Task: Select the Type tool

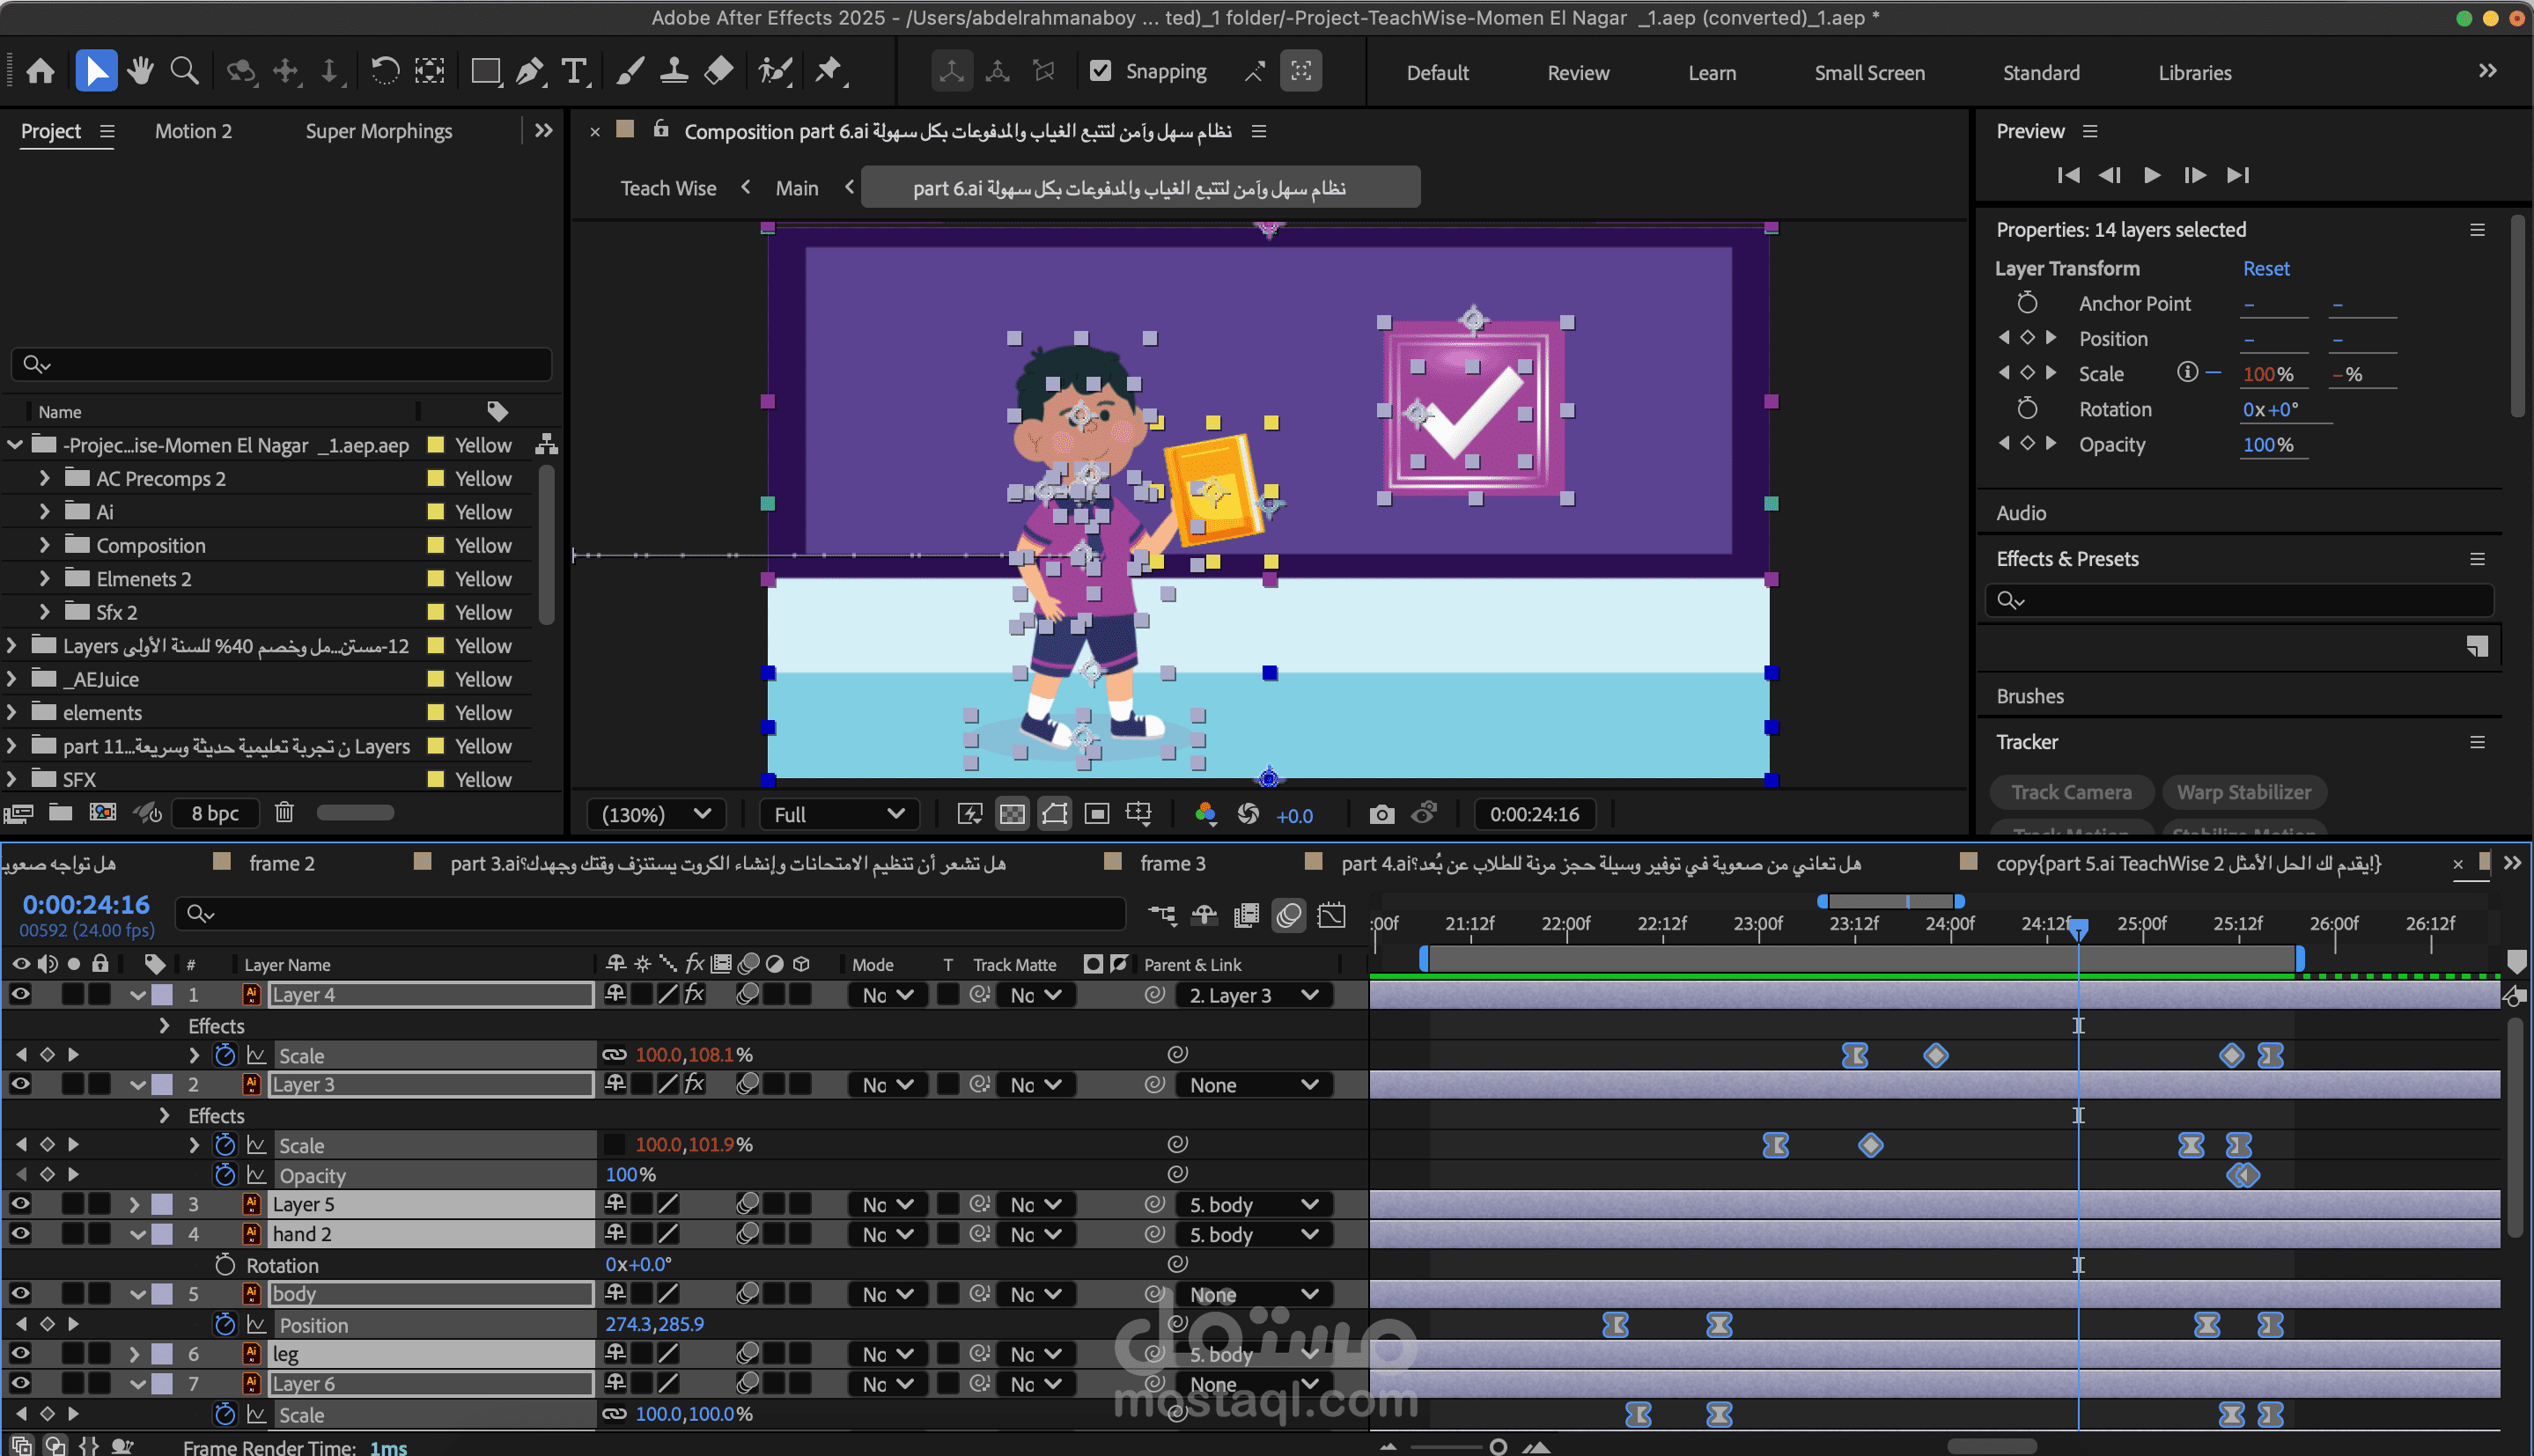Action: [574, 71]
